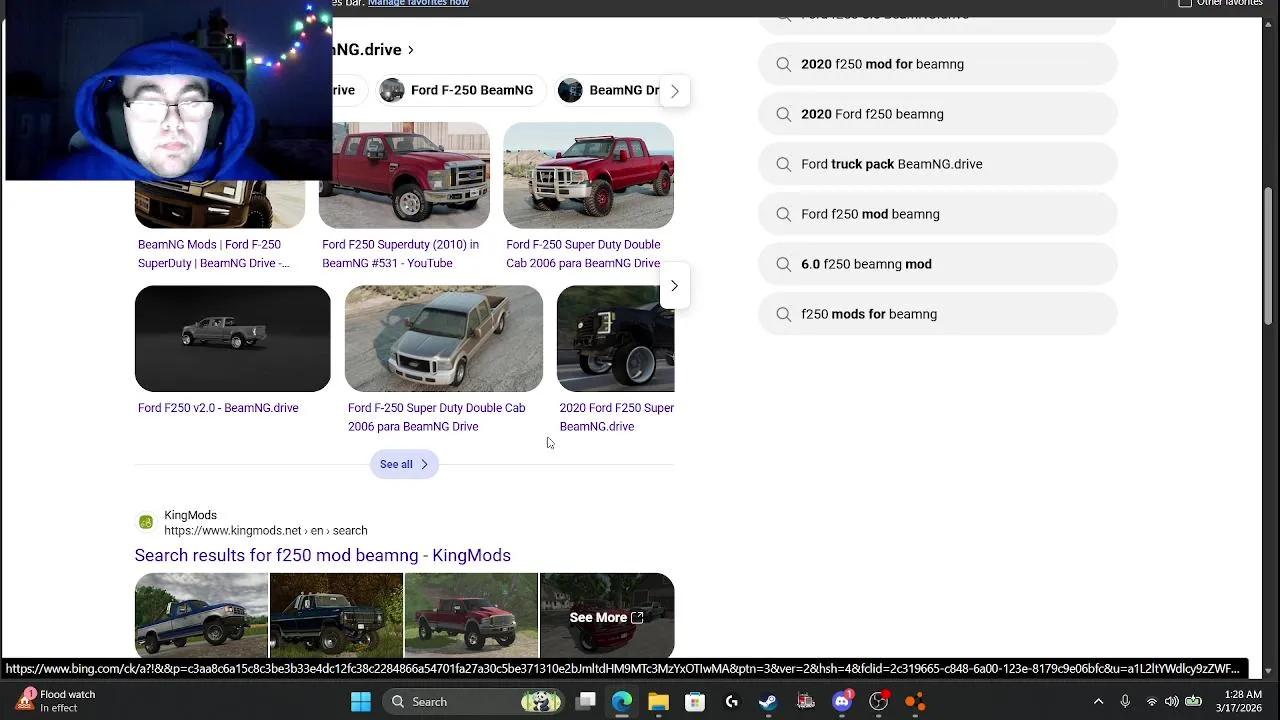Viewport: 1280px width, 720px height.
Task: Open 'BeamNG Mods | Ford F-250 SuperDuty' caption link
Action: click(x=214, y=254)
